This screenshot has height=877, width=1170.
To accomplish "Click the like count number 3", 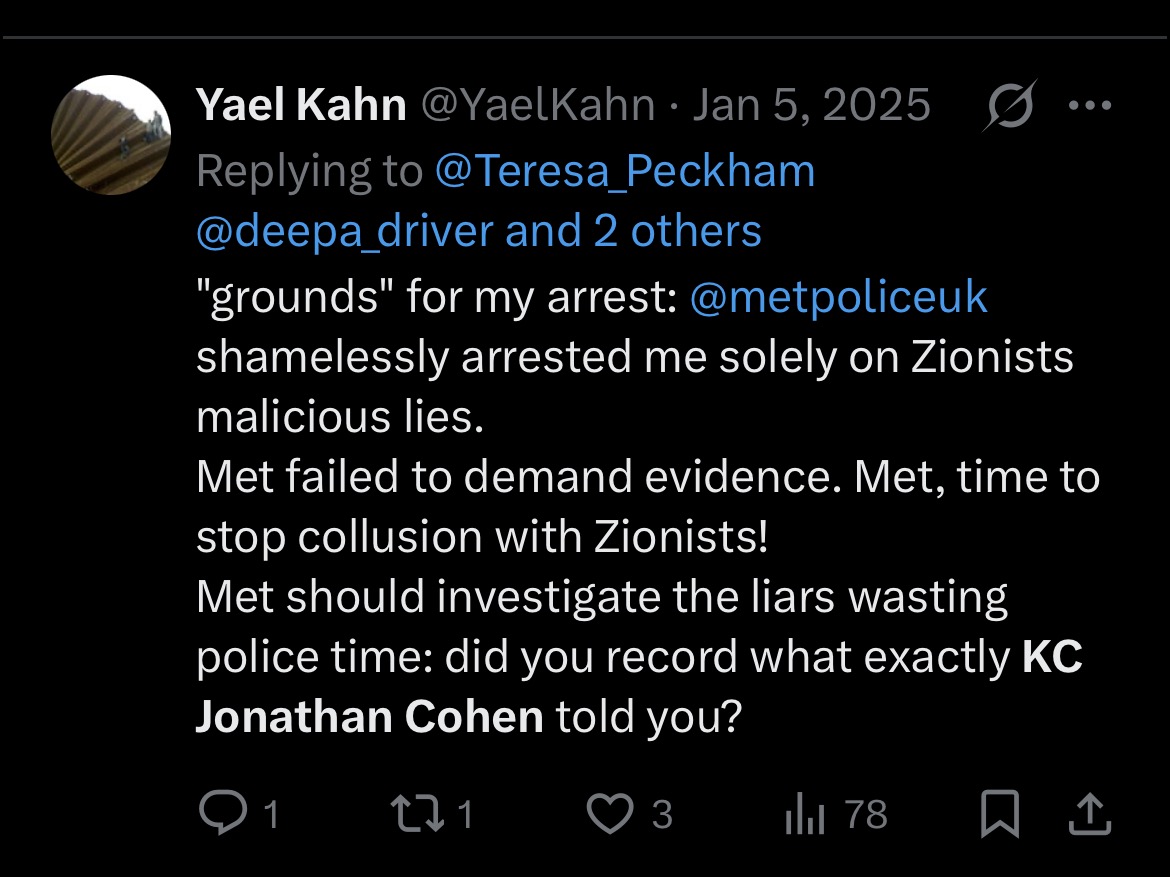I will 662,815.
